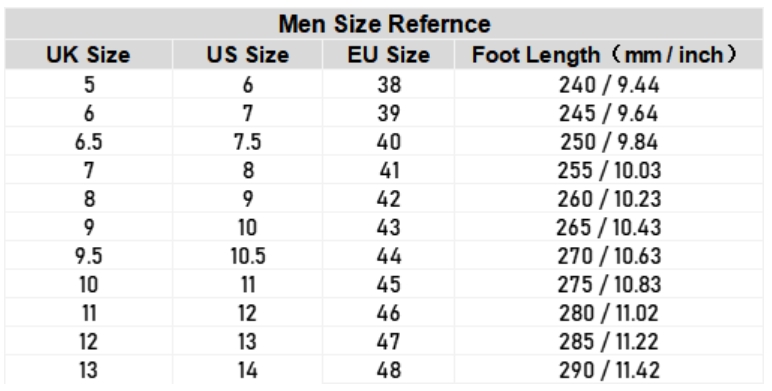Click the UK size 9.5 cell

coord(89,256)
